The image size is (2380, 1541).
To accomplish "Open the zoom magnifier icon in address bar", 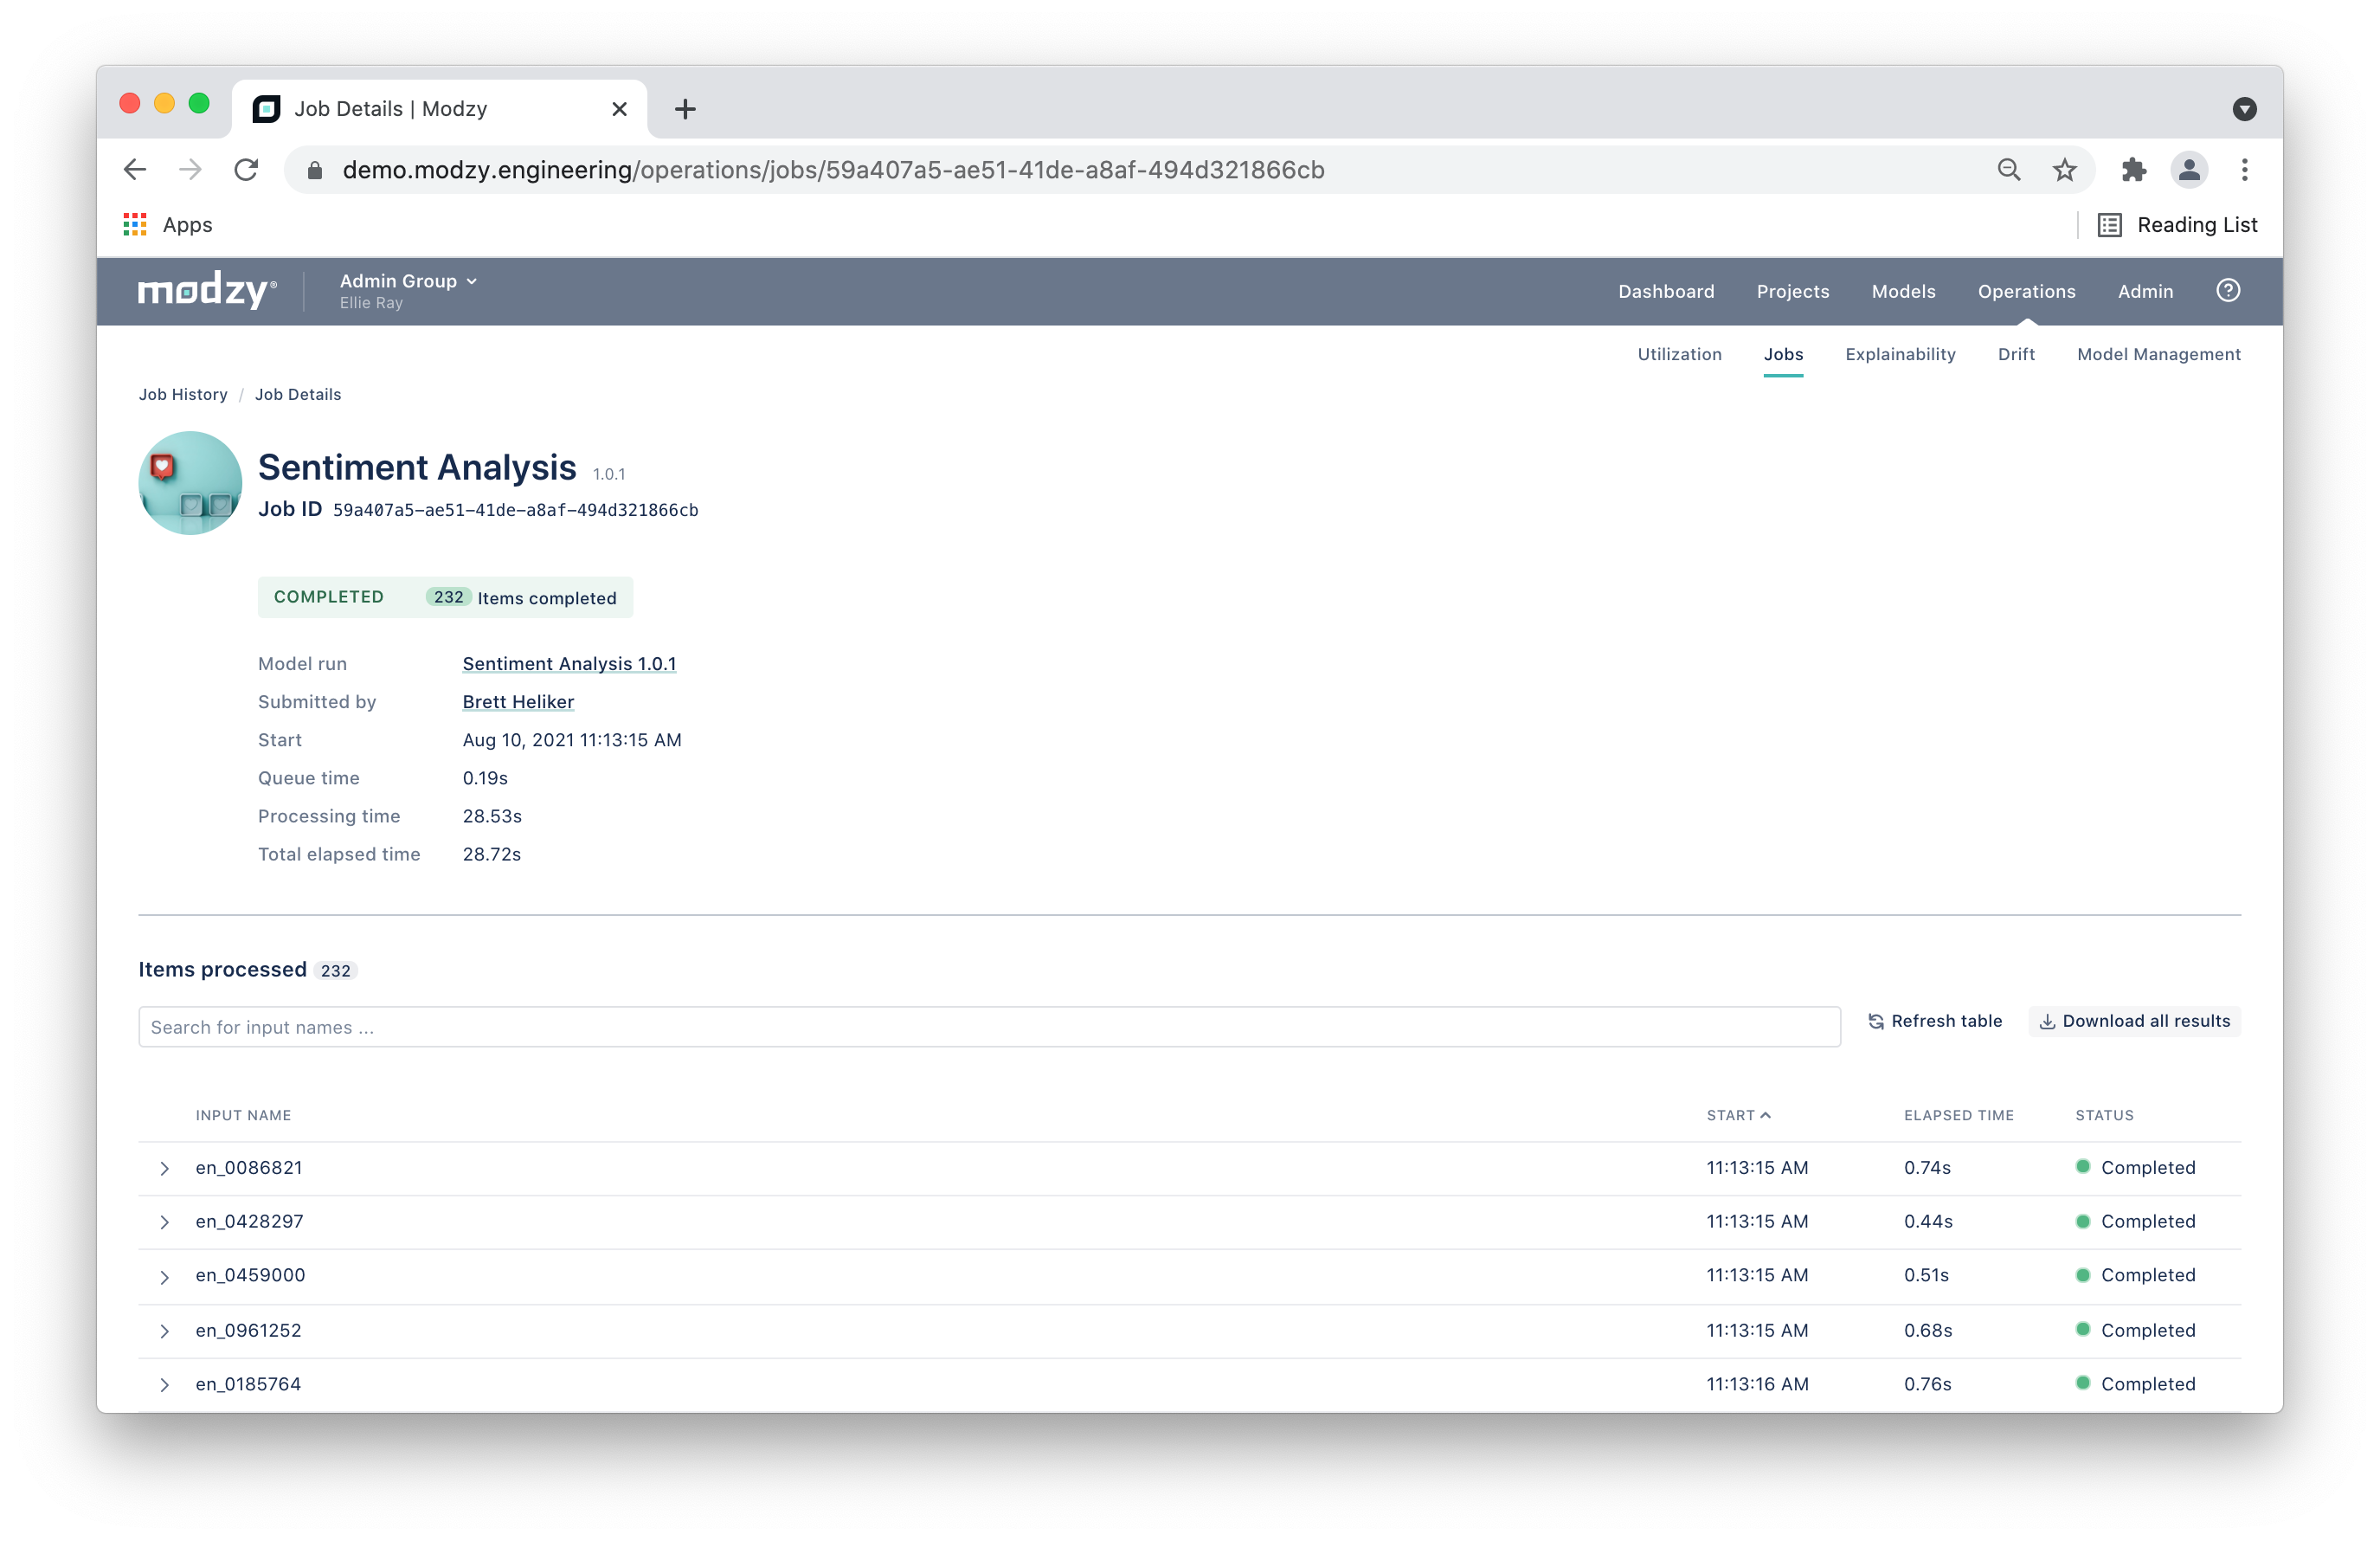I will click(2009, 170).
